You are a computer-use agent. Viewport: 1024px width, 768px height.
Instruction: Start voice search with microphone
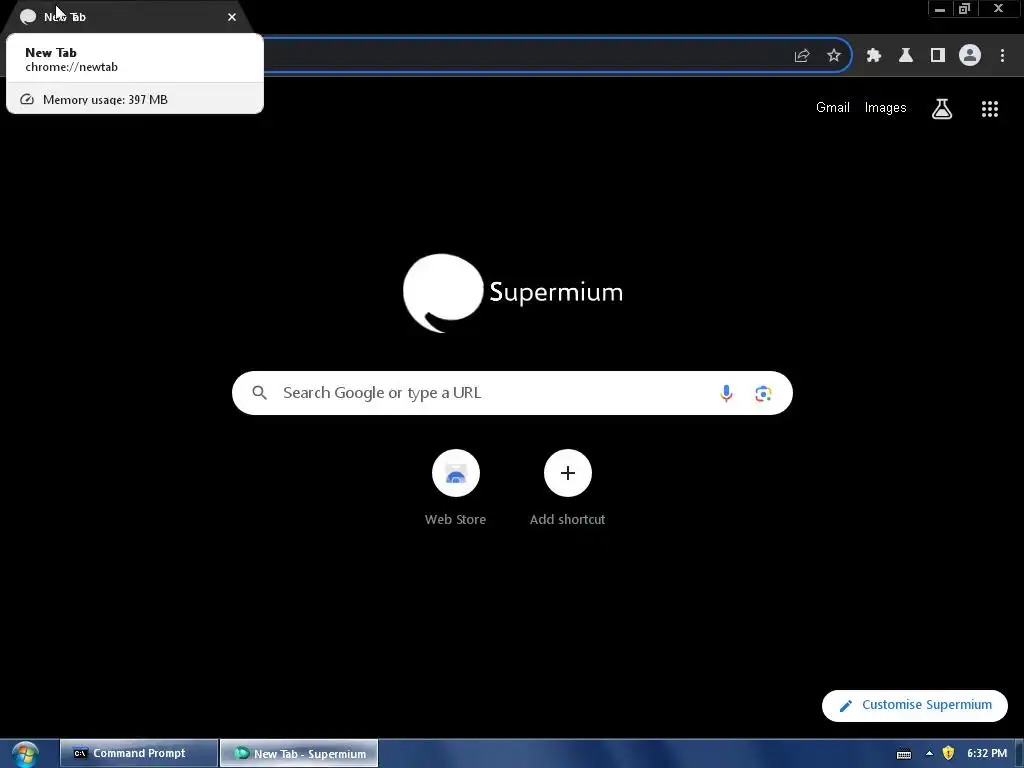coord(726,393)
